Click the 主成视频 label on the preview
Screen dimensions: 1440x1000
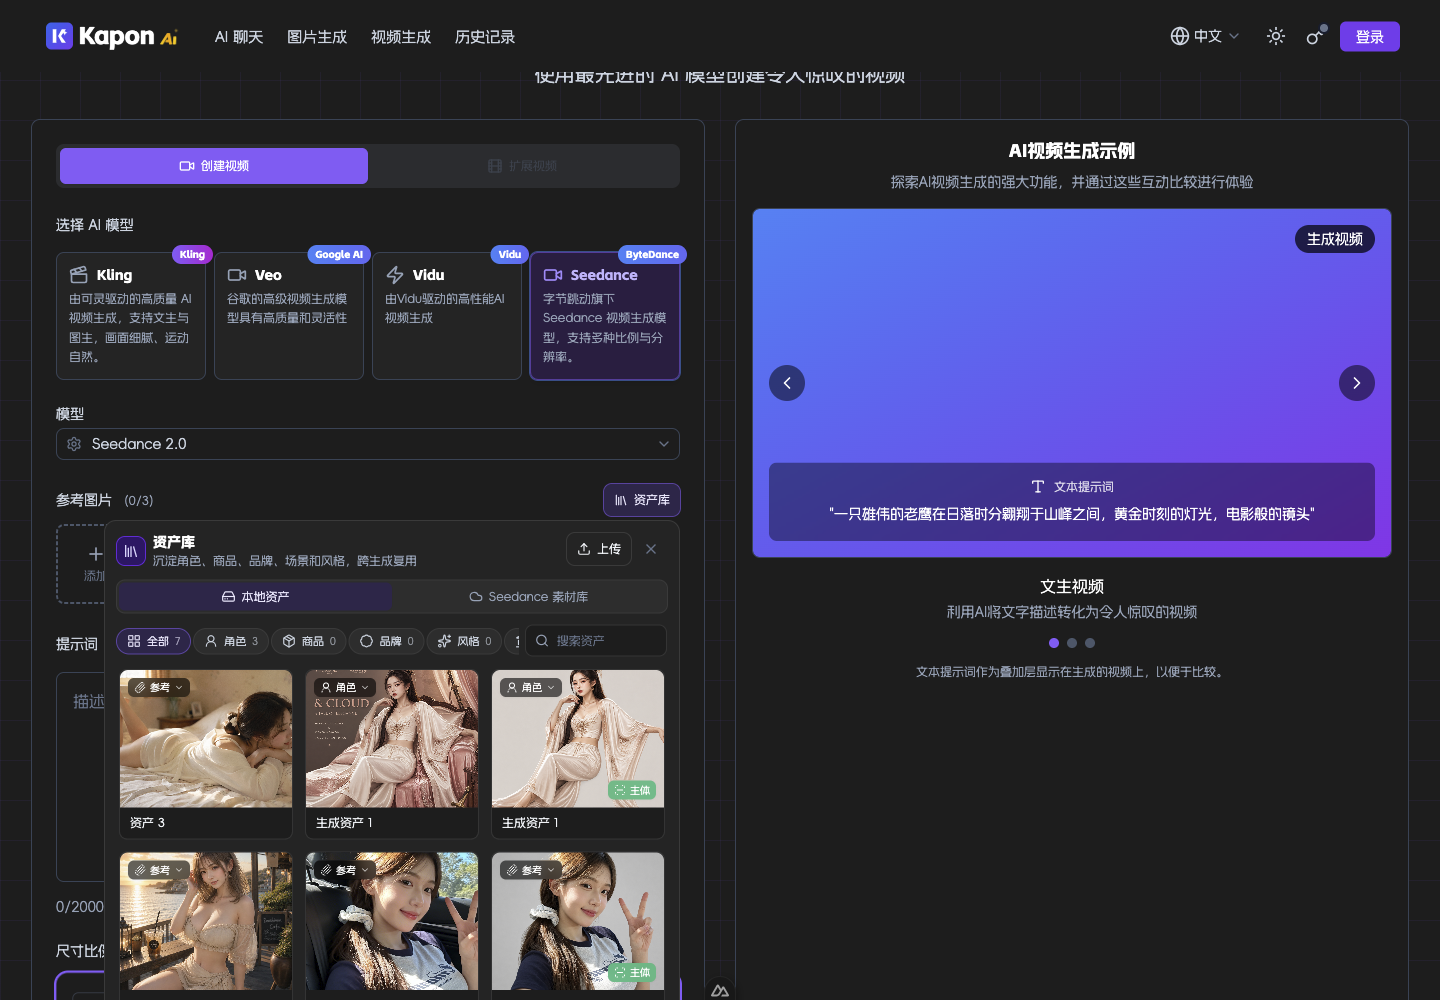pos(1335,239)
